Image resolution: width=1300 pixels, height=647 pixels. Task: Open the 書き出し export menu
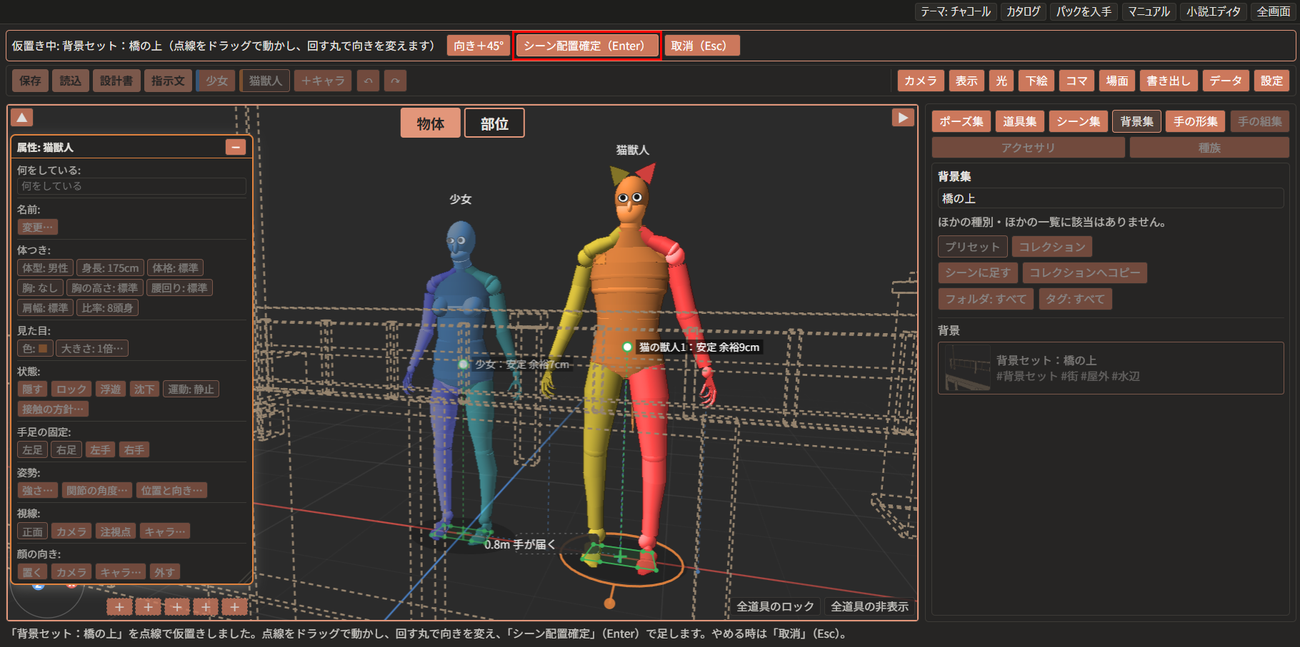click(x=1167, y=81)
